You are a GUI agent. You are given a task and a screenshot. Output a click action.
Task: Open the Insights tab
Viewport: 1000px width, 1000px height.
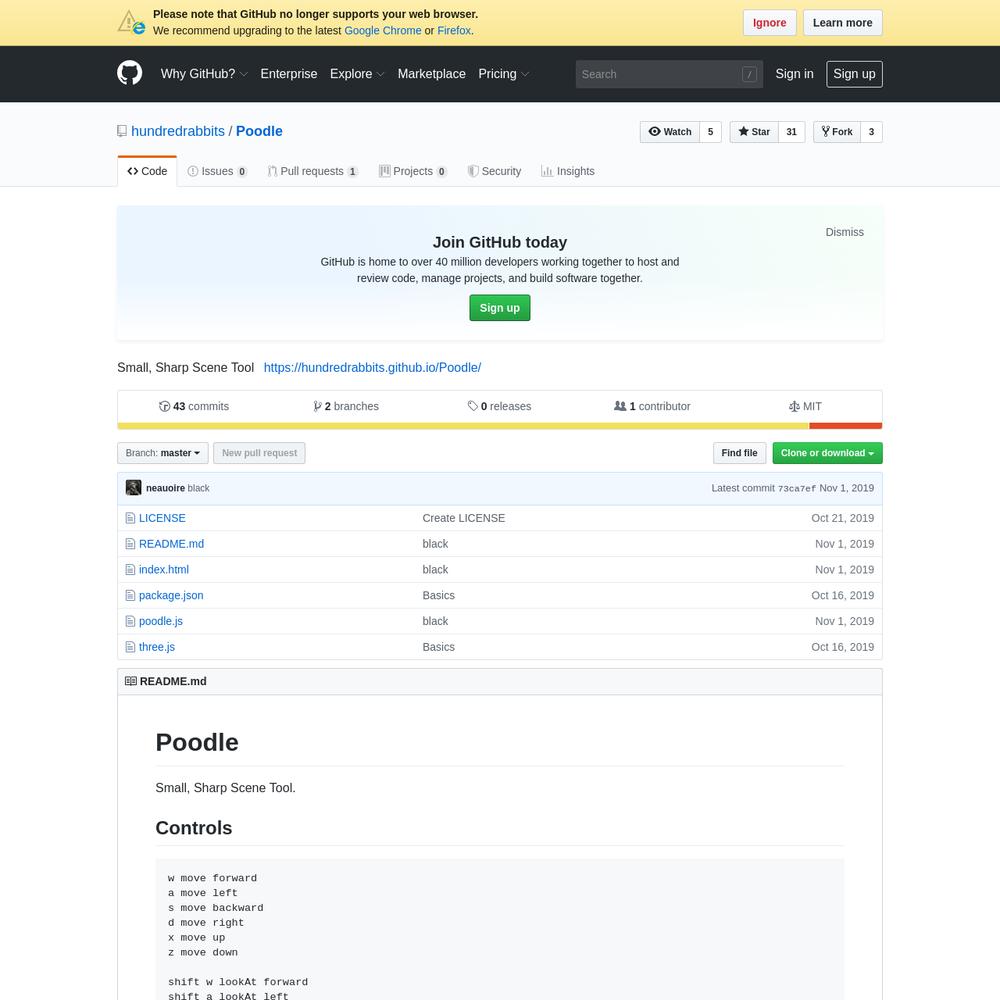tap(568, 172)
